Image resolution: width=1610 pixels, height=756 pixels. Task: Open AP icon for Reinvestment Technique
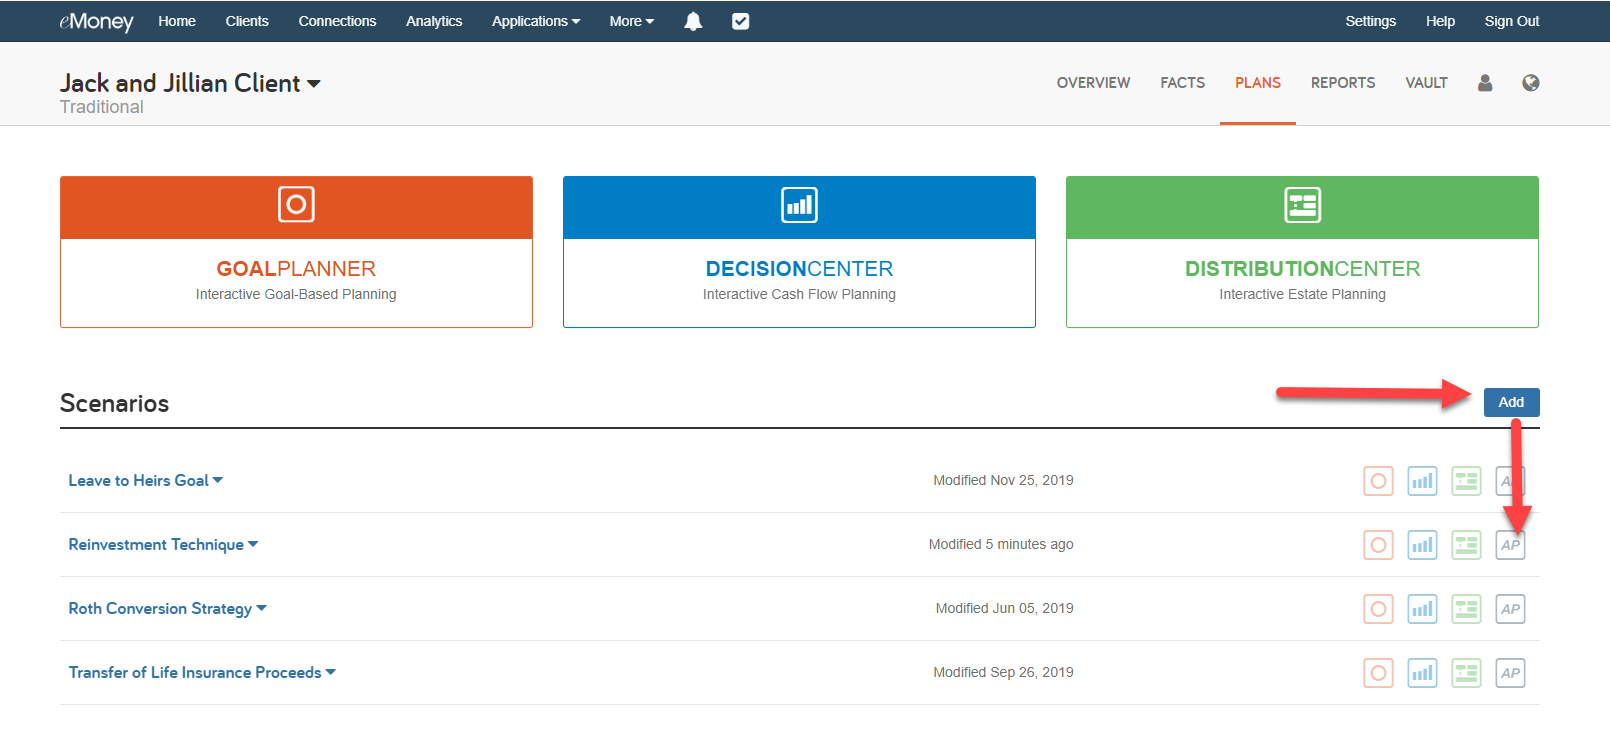tap(1510, 545)
